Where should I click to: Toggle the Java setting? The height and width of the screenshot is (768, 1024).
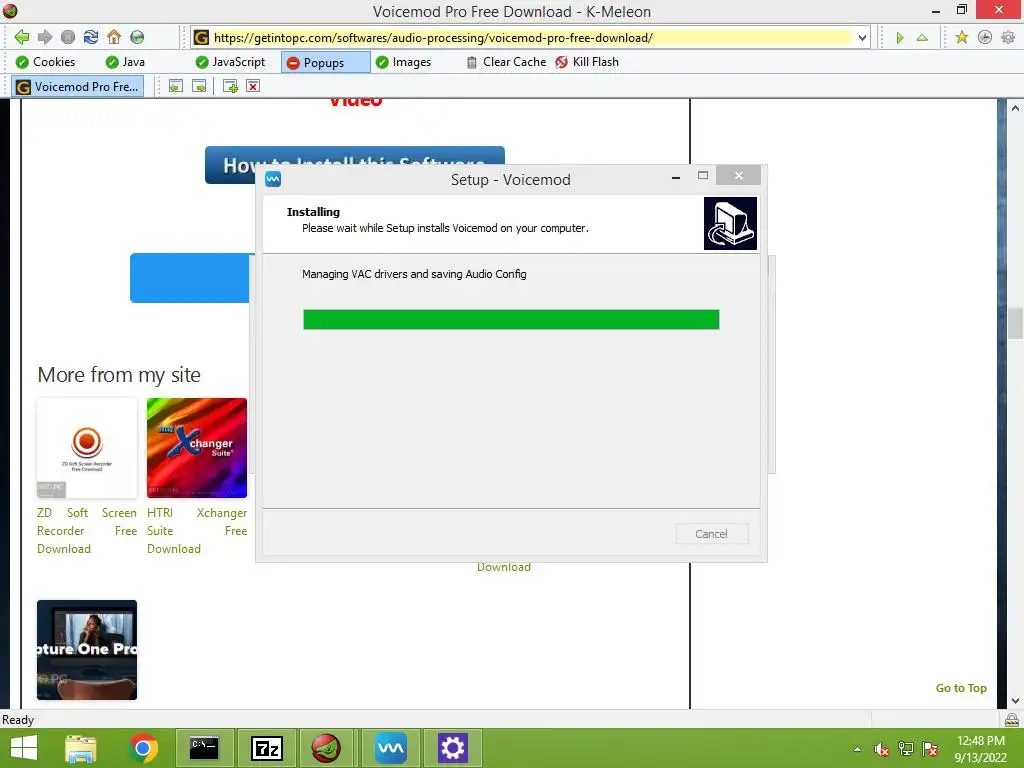coord(125,62)
